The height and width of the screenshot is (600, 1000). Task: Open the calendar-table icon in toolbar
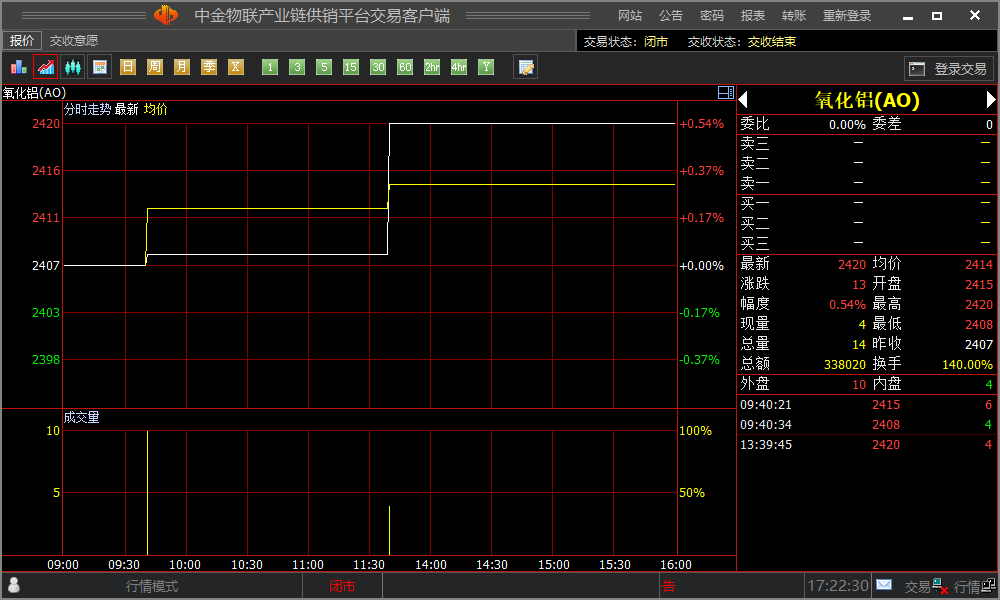(x=100, y=67)
